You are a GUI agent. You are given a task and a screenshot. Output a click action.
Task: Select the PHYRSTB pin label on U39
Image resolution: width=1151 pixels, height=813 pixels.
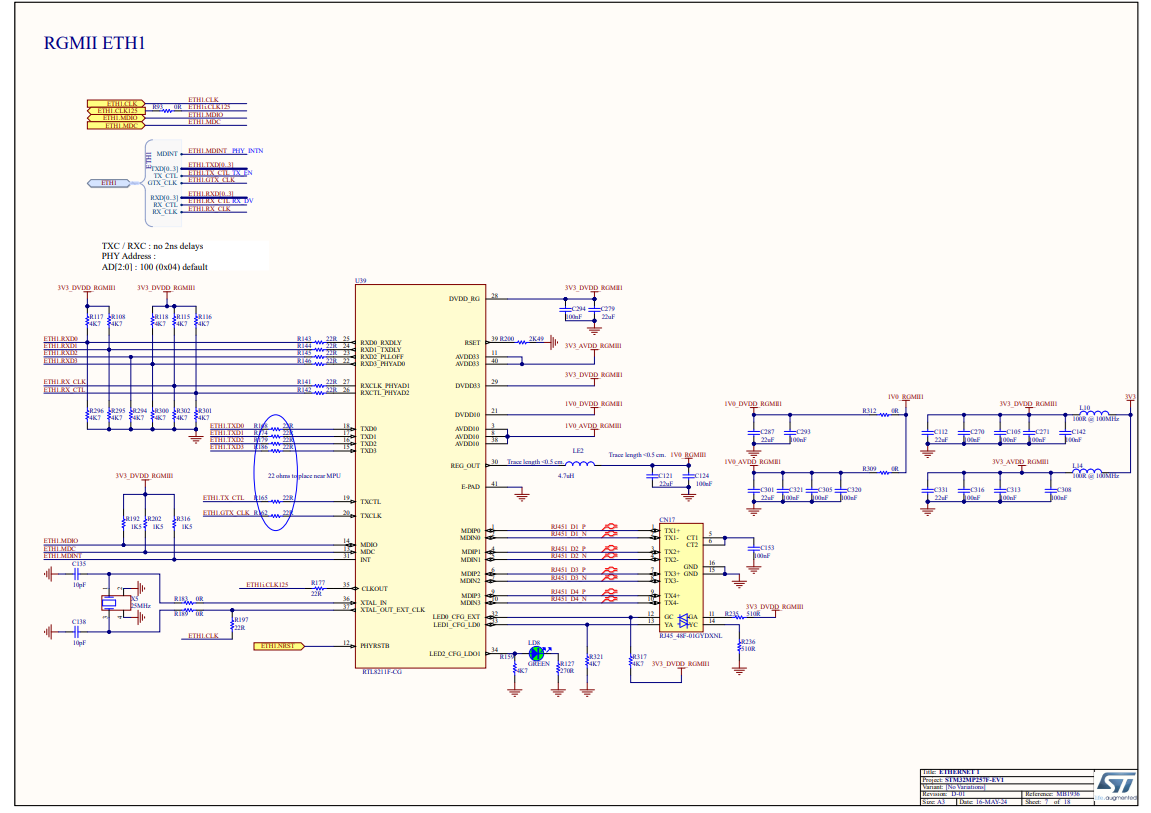point(375,646)
